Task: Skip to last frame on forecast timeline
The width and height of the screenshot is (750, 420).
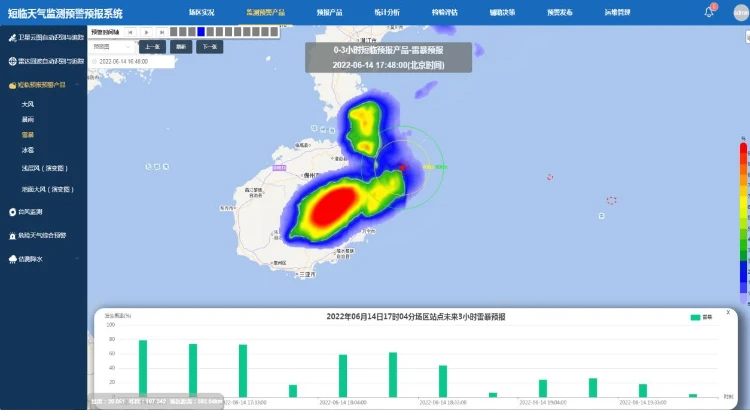Action: click(x=161, y=32)
